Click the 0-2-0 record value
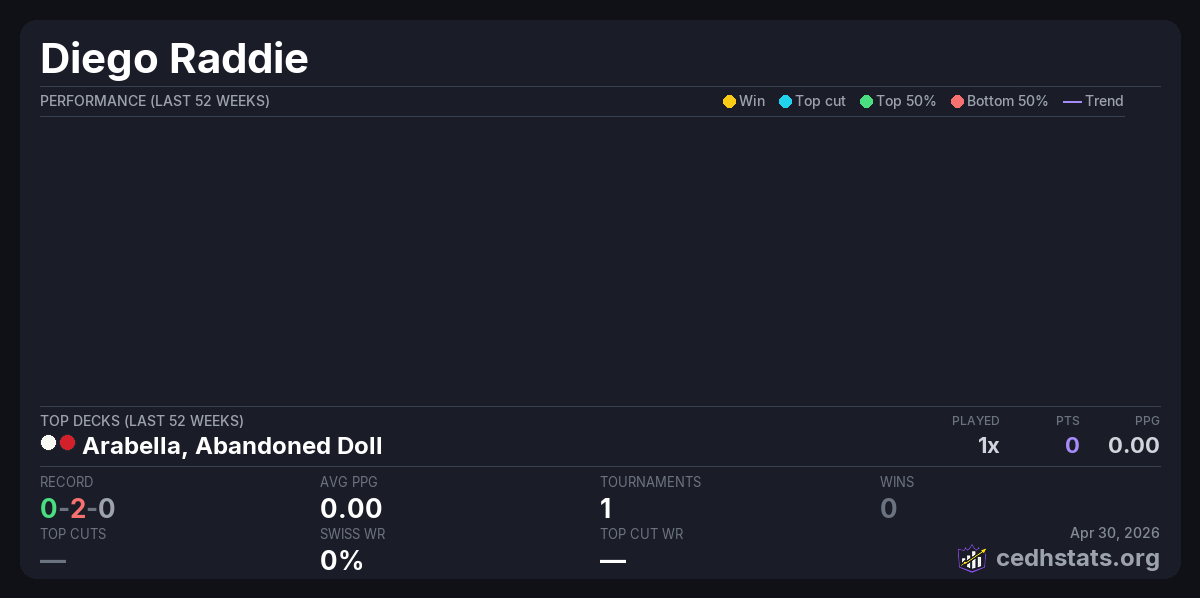 [78, 508]
